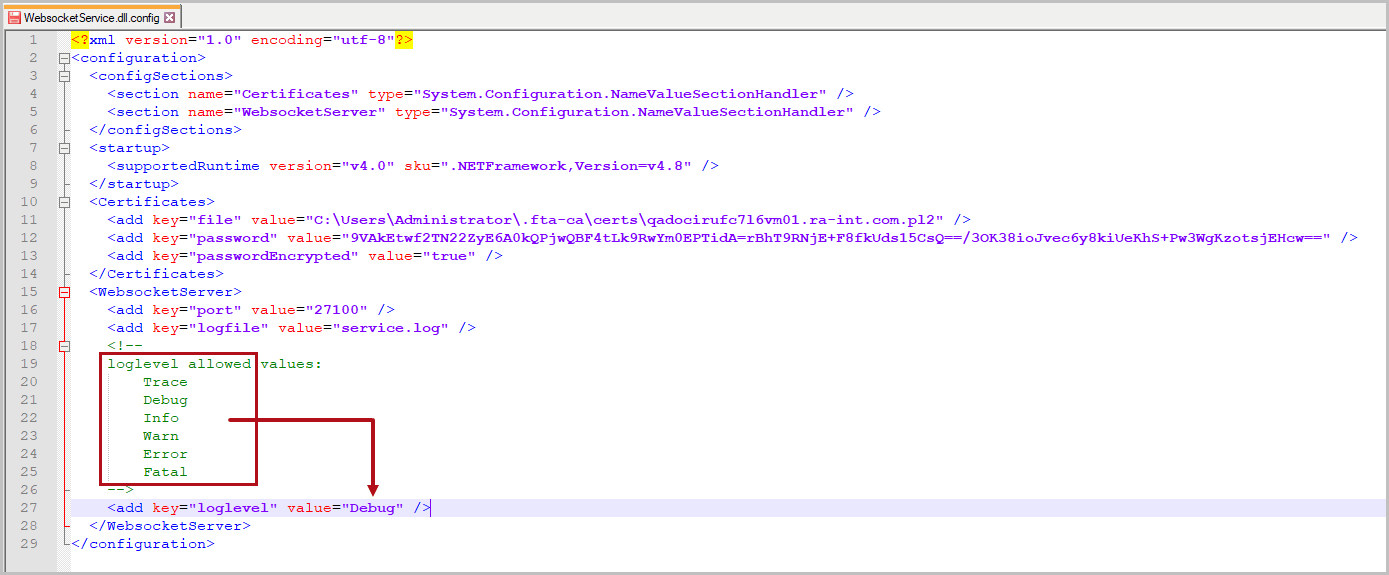Viewport: 1389px width, 575px height.
Task: Click the key "loglevel" attribute on line 27
Action: [x=215, y=508]
